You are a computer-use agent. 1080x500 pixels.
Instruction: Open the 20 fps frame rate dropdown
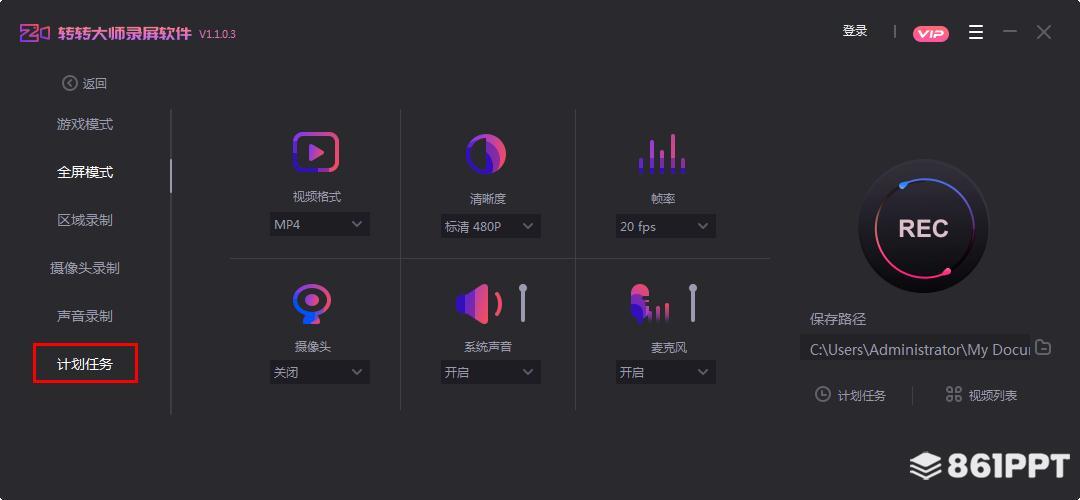point(665,227)
